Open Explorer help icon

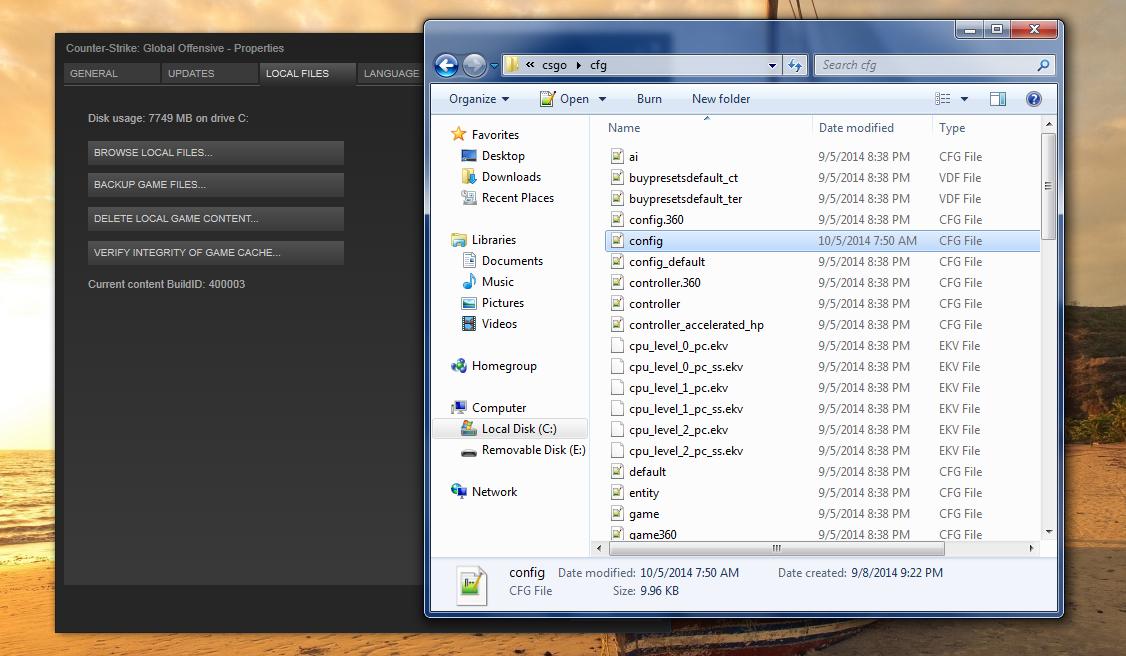point(1033,99)
